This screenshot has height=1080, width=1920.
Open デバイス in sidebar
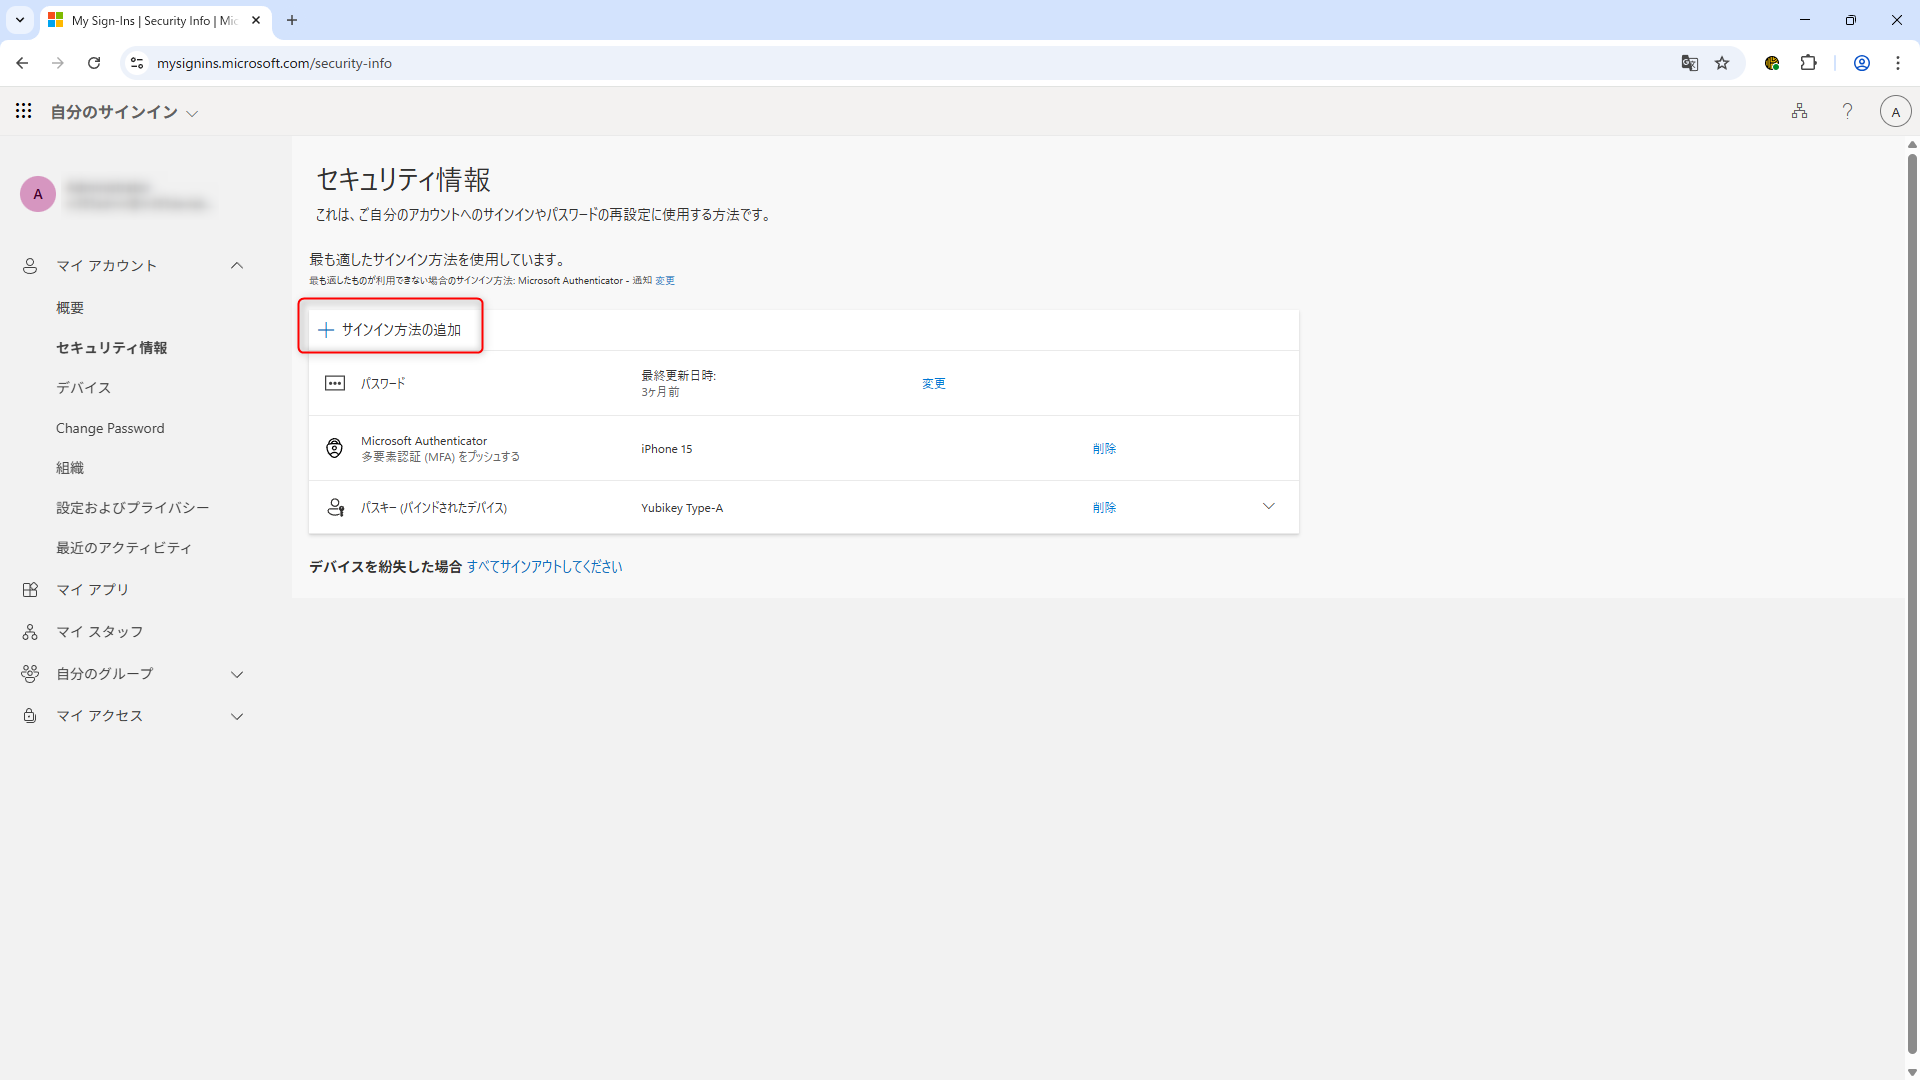click(x=83, y=388)
